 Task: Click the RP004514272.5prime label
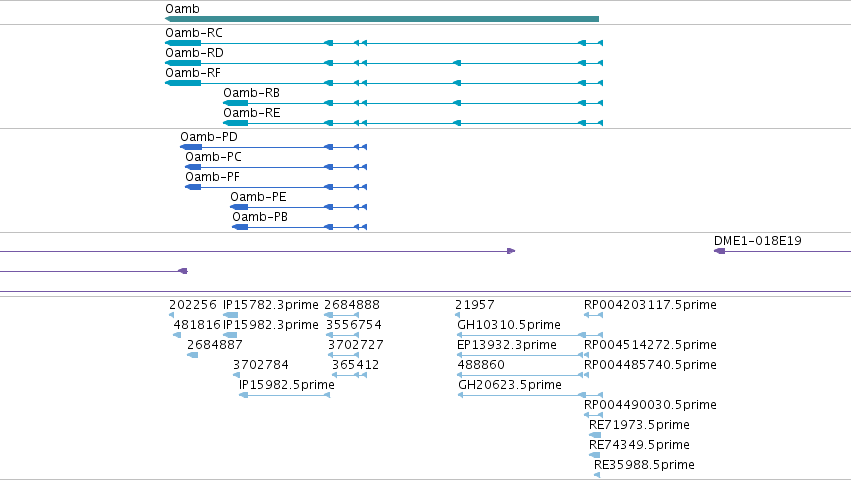tap(650, 345)
